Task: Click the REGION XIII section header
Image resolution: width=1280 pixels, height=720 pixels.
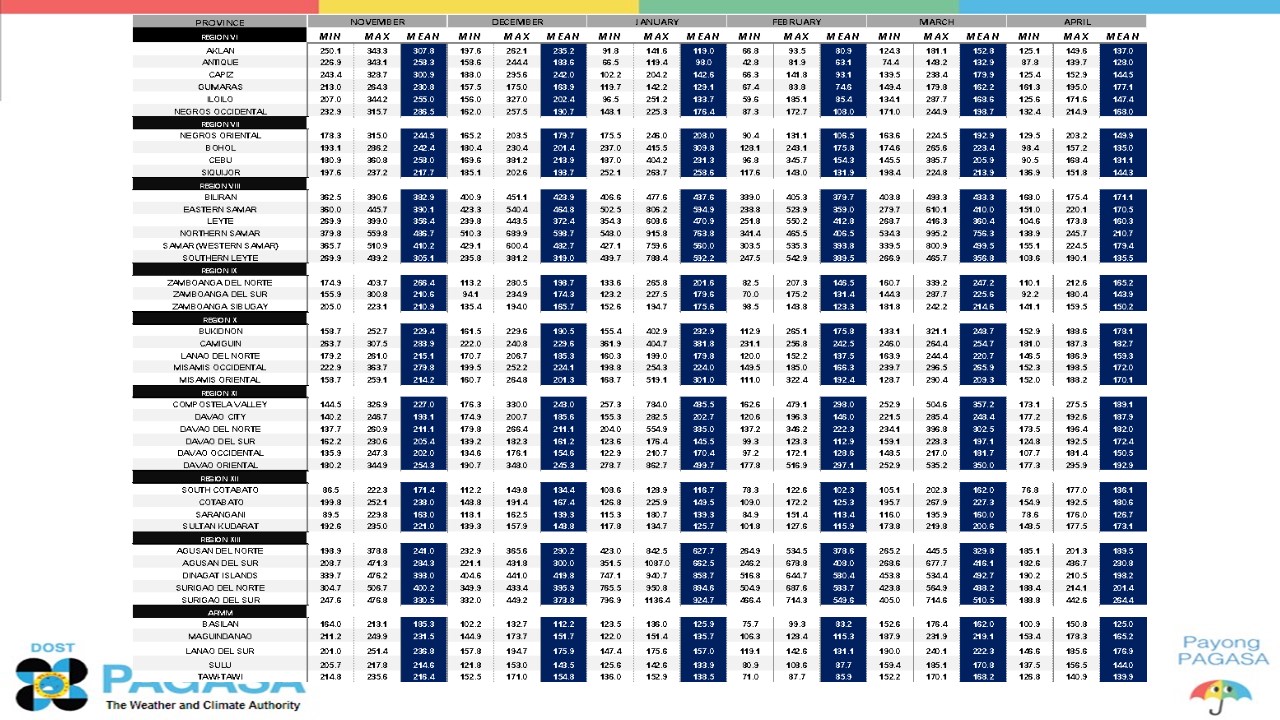Action: [x=220, y=539]
